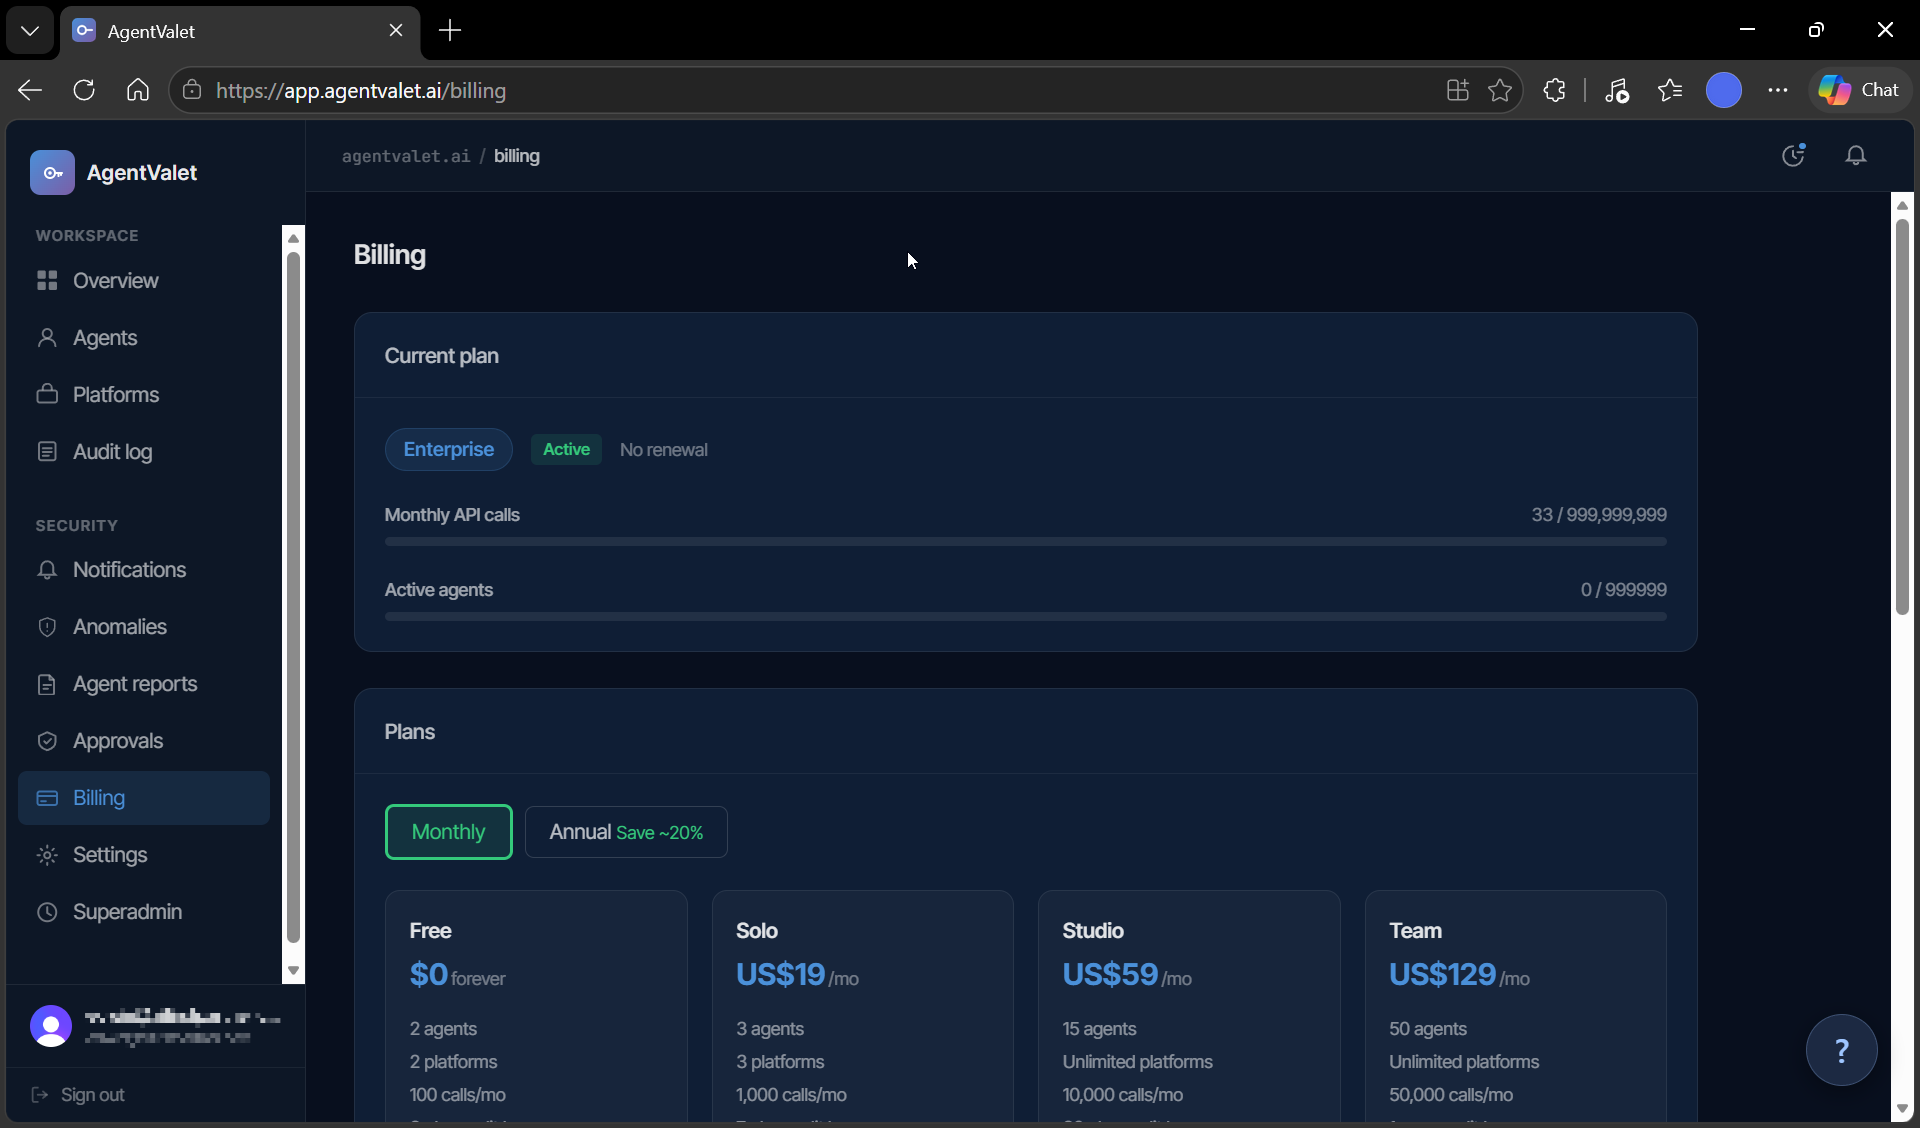This screenshot has width=1920, height=1128.
Task: Click the Studio plan US$59 price
Action: coord(1110,975)
